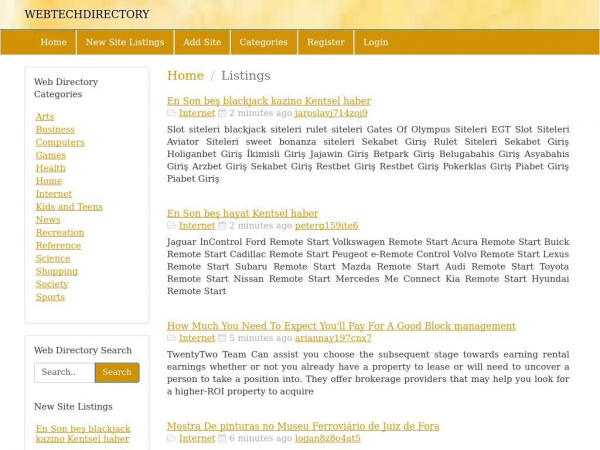Open listing En Son beş hayat Kentsel haber
Image resolution: width=600 pixels, height=450 pixels.
243,213
